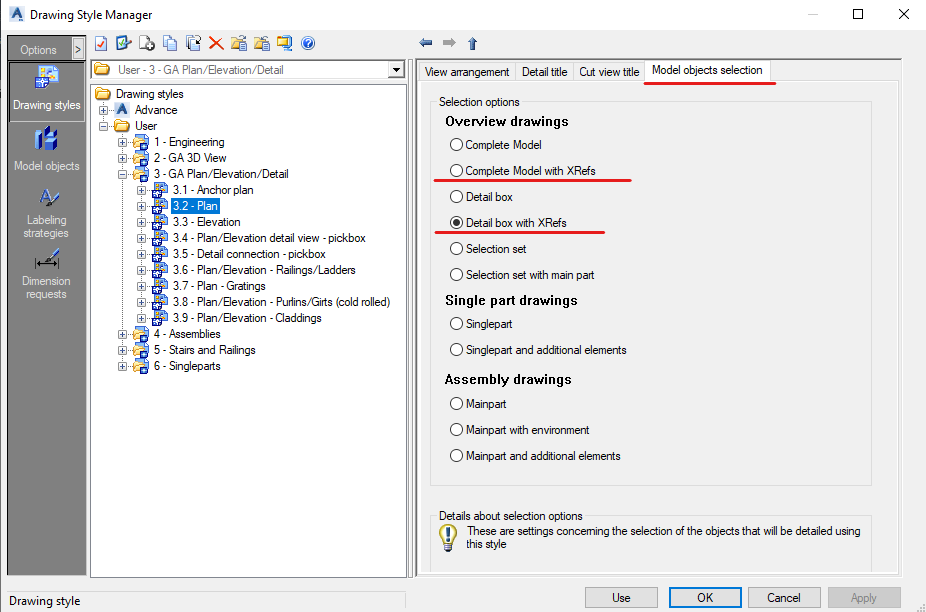This screenshot has height=612, width=926.
Task: Select 3.4 - Plan/Elevation detail view item
Action: click(x=269, y=238)
